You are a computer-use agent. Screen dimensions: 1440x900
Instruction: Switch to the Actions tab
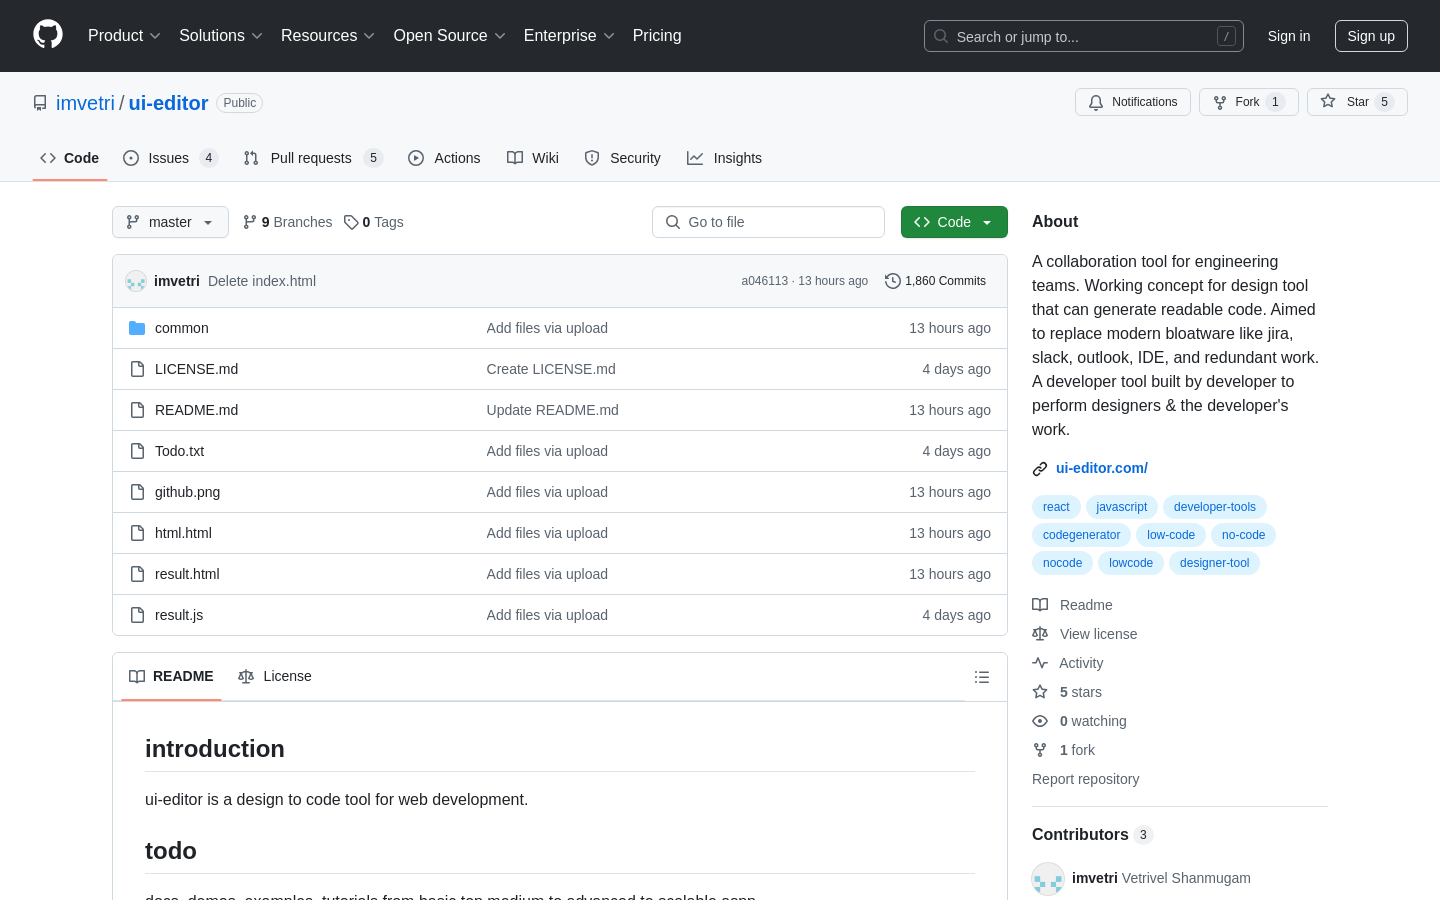[444, 158]
